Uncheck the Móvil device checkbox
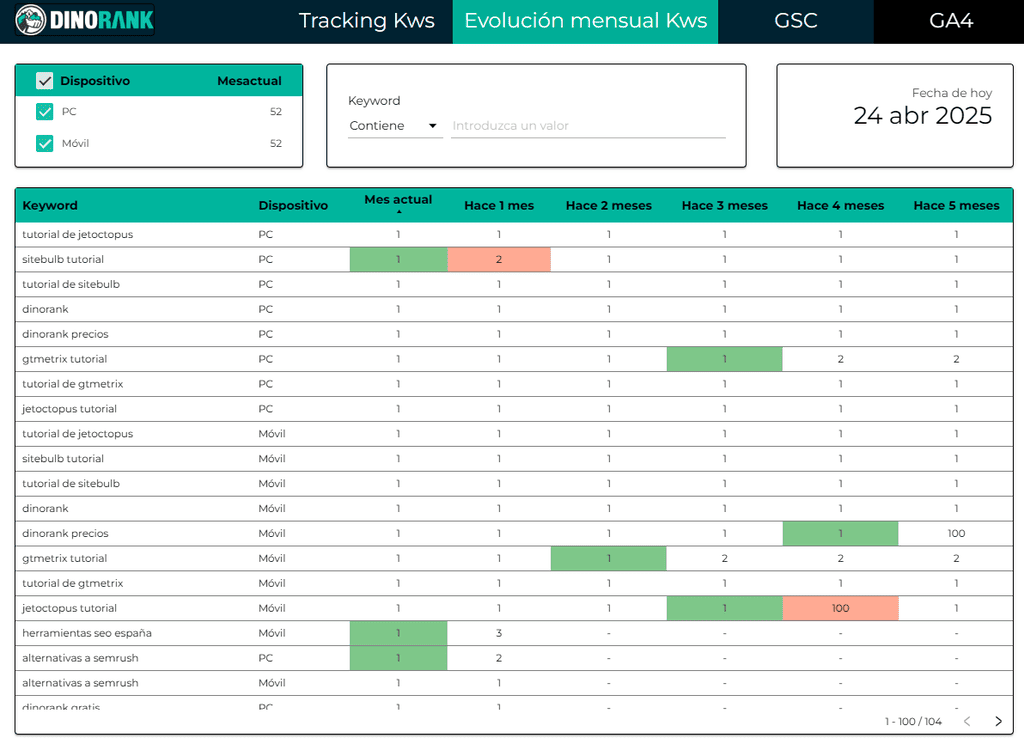Screen dimensions: 1024x738 (44, 143)
